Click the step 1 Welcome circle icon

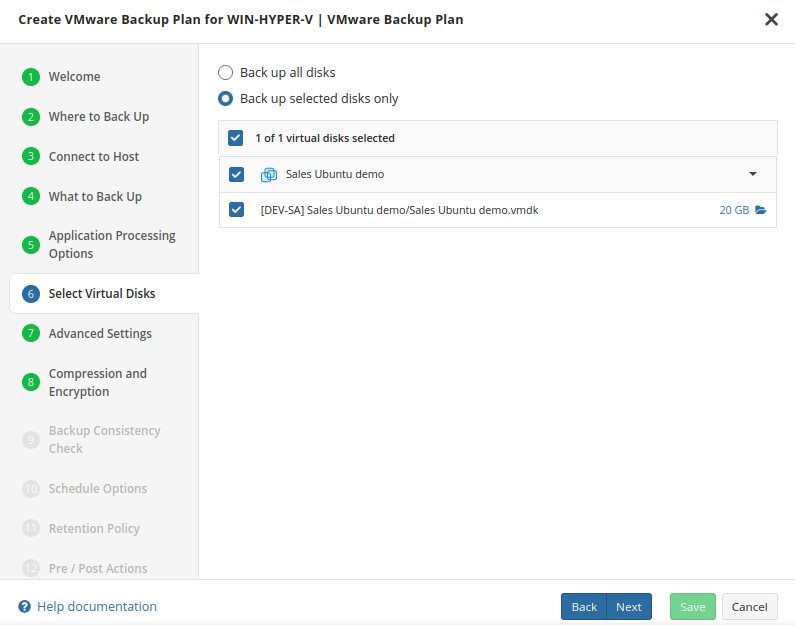31,77
